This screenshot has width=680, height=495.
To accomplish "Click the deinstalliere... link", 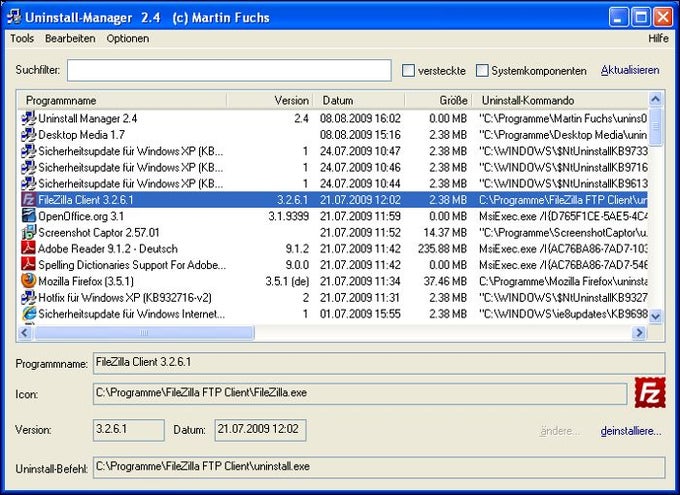I will tap(631, 431).
